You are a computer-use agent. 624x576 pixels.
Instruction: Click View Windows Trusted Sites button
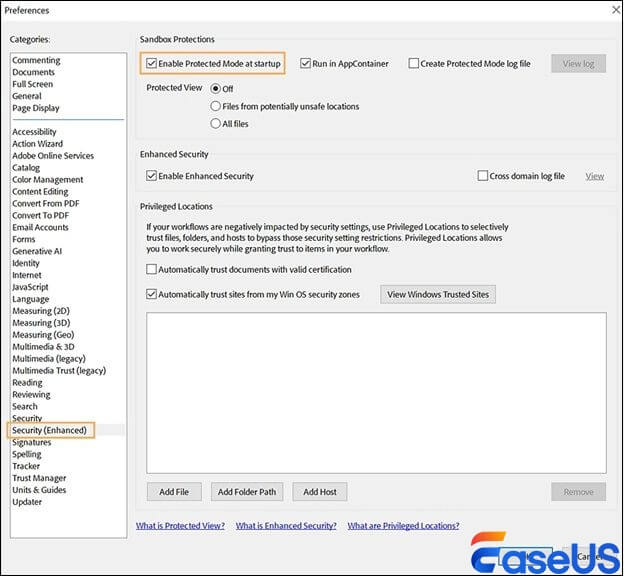coord(438,294)
